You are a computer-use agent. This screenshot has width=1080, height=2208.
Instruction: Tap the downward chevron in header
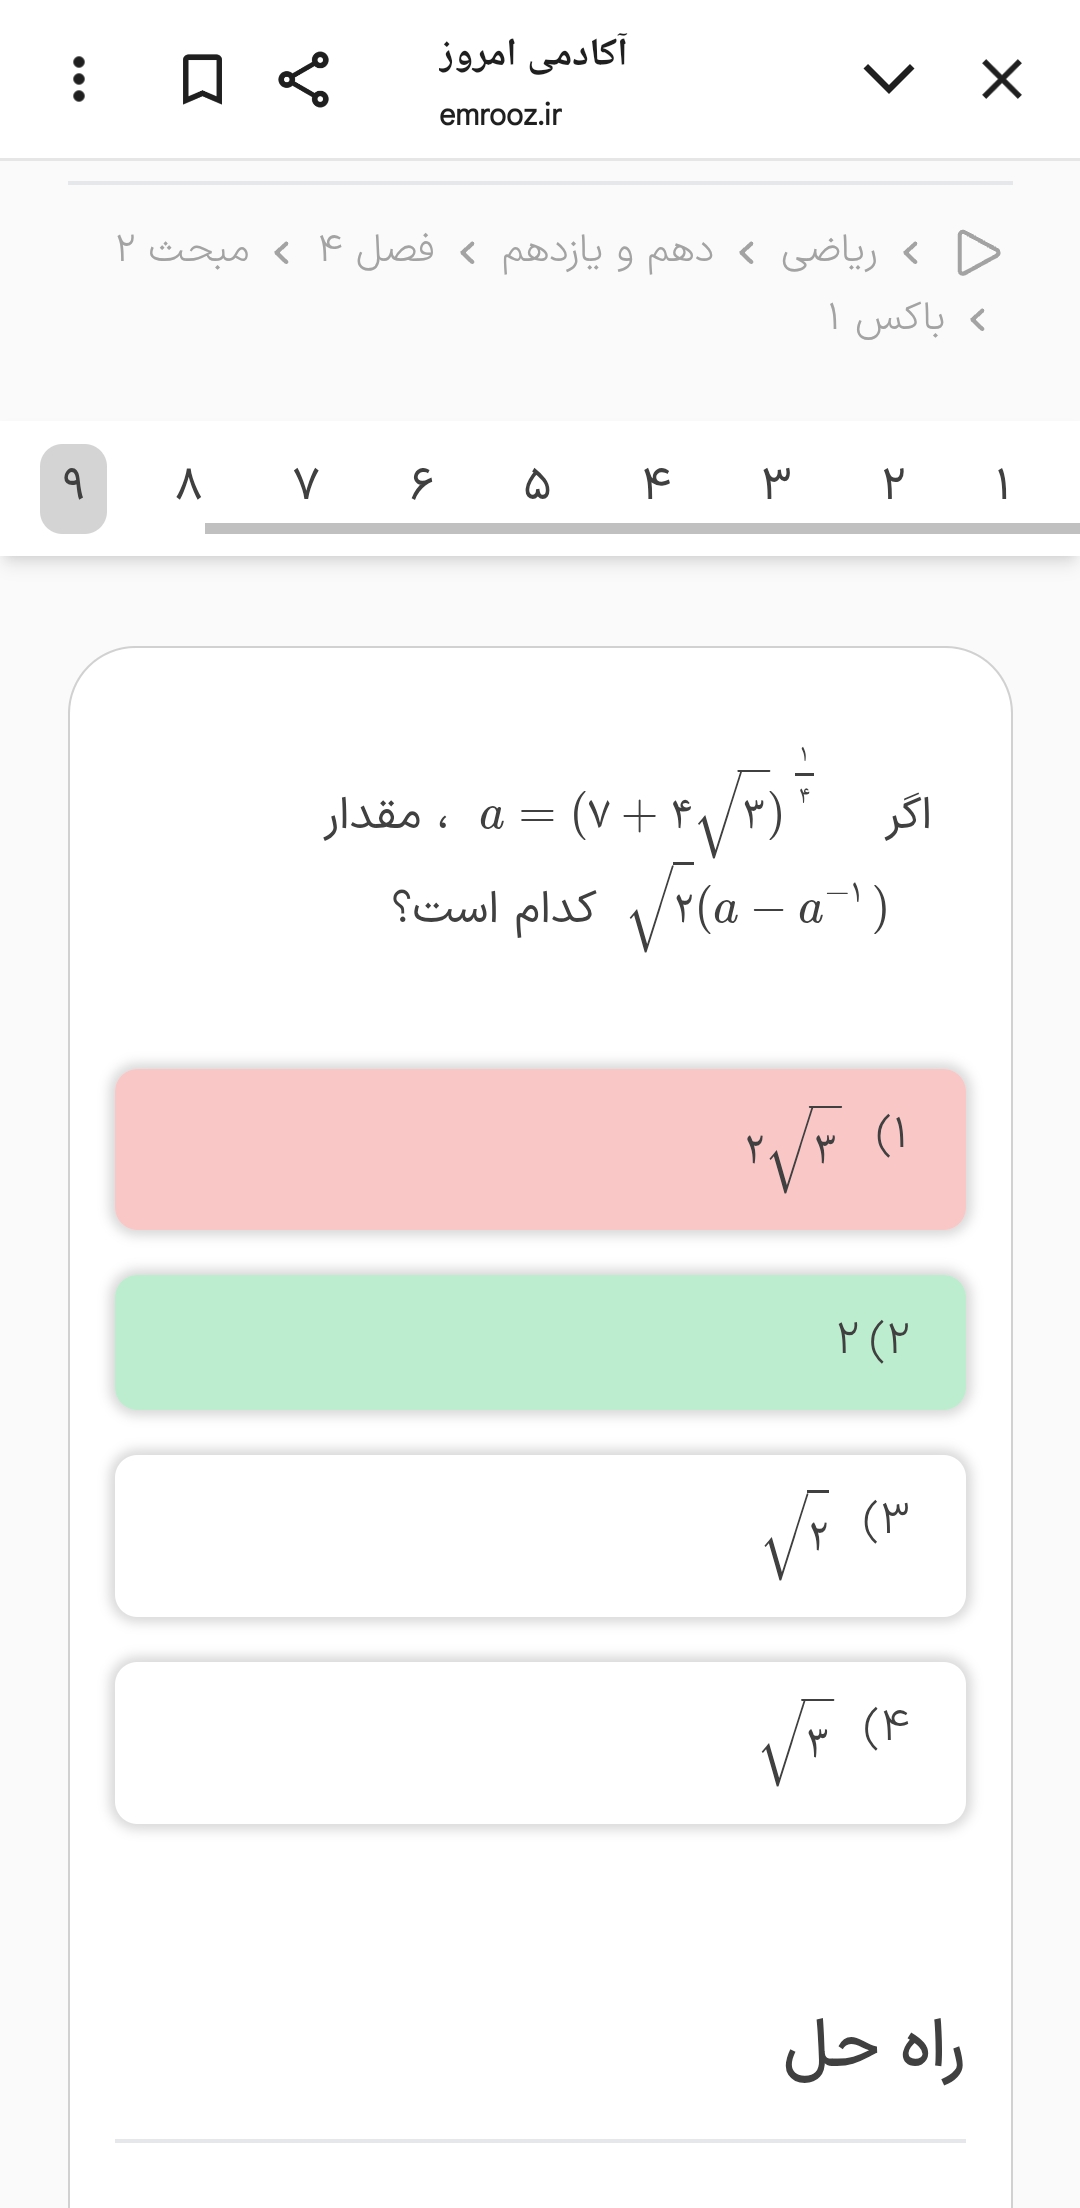pyautogui.click(x=888, y=79)
